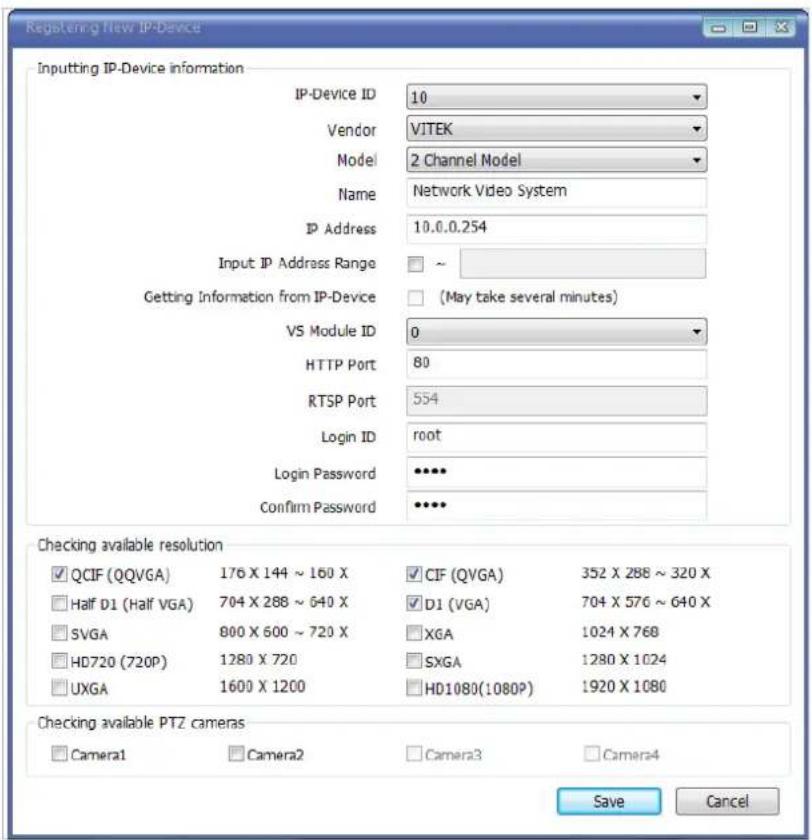Select the Camera2 PTZ checkbox
812x840 pixels.
(x=236, y=754)
